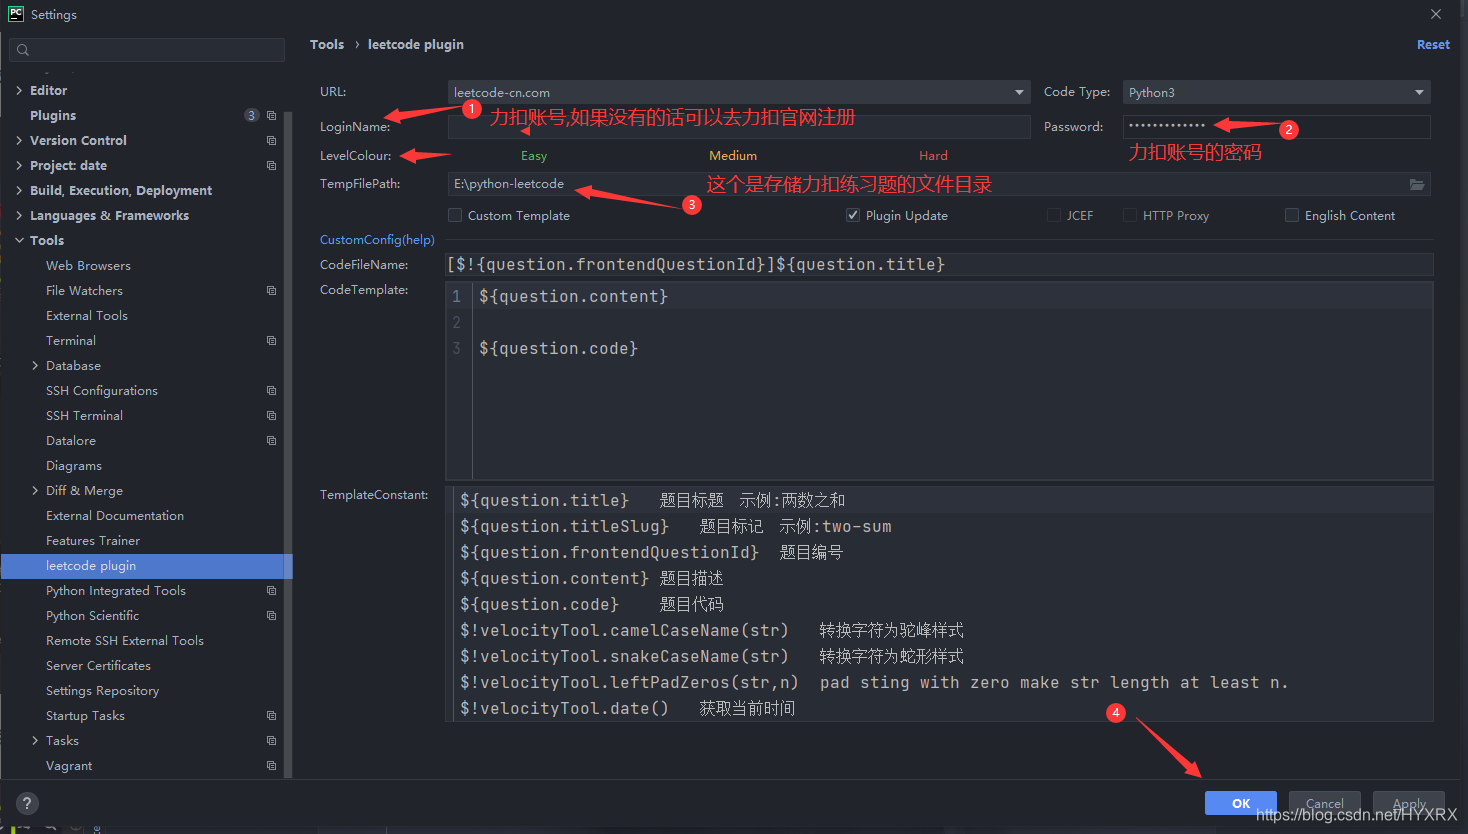This screenshot has width=1468, height=834.
Task: Uncheck the Plugin Update checkbox
Action: pos(853,215)
